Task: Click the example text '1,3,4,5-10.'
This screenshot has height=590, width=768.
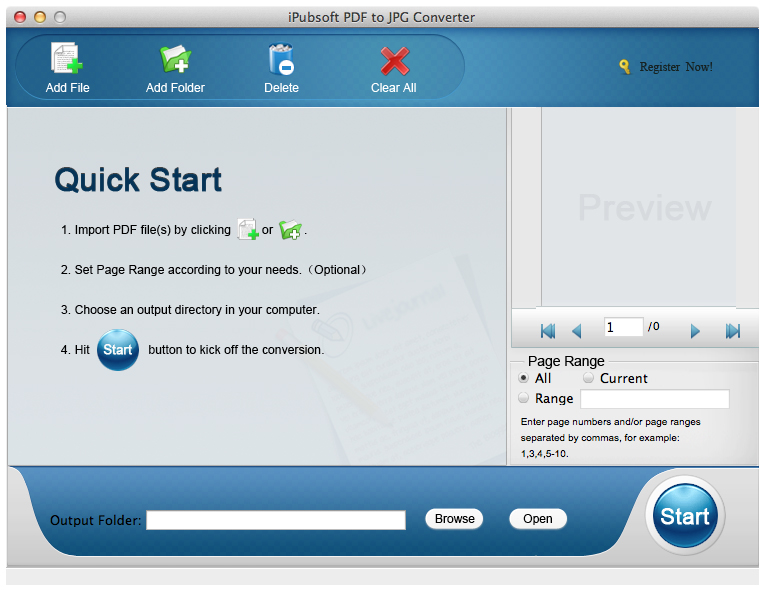Action: [545, 454]
